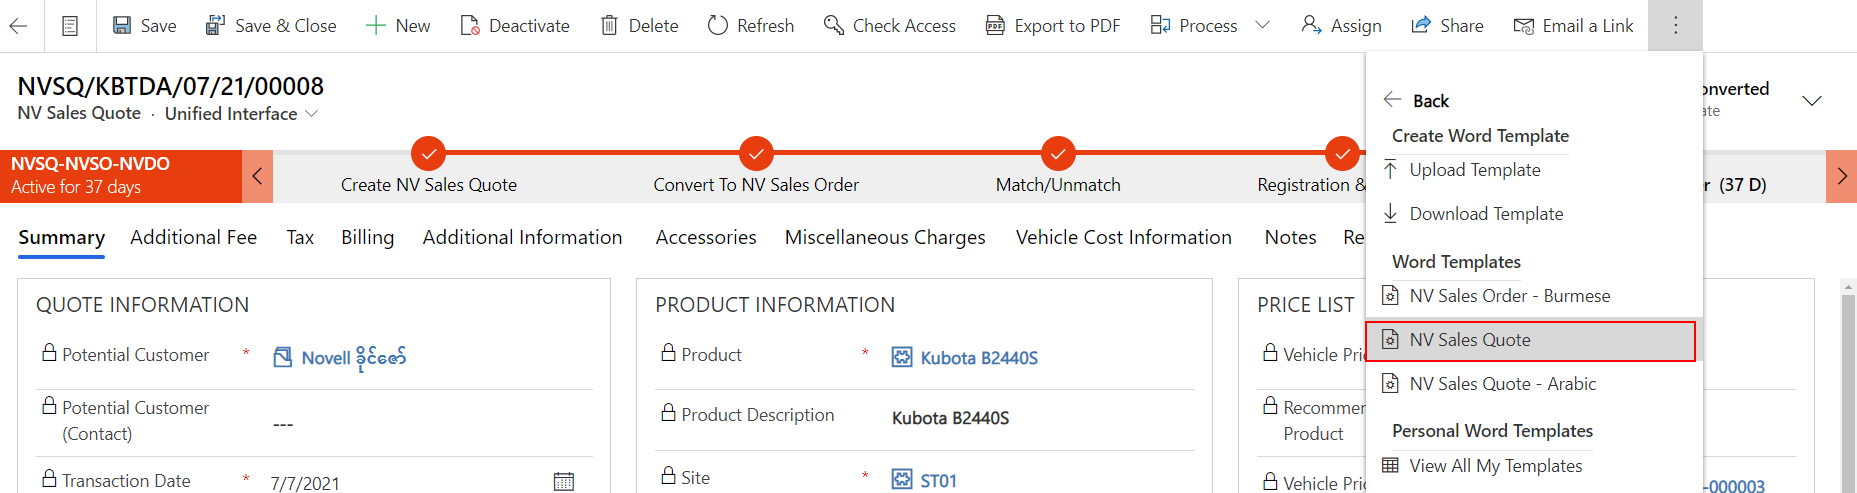Expand the Process dropdown menu
The image size is (1857, 493).
pos(1262,26)
